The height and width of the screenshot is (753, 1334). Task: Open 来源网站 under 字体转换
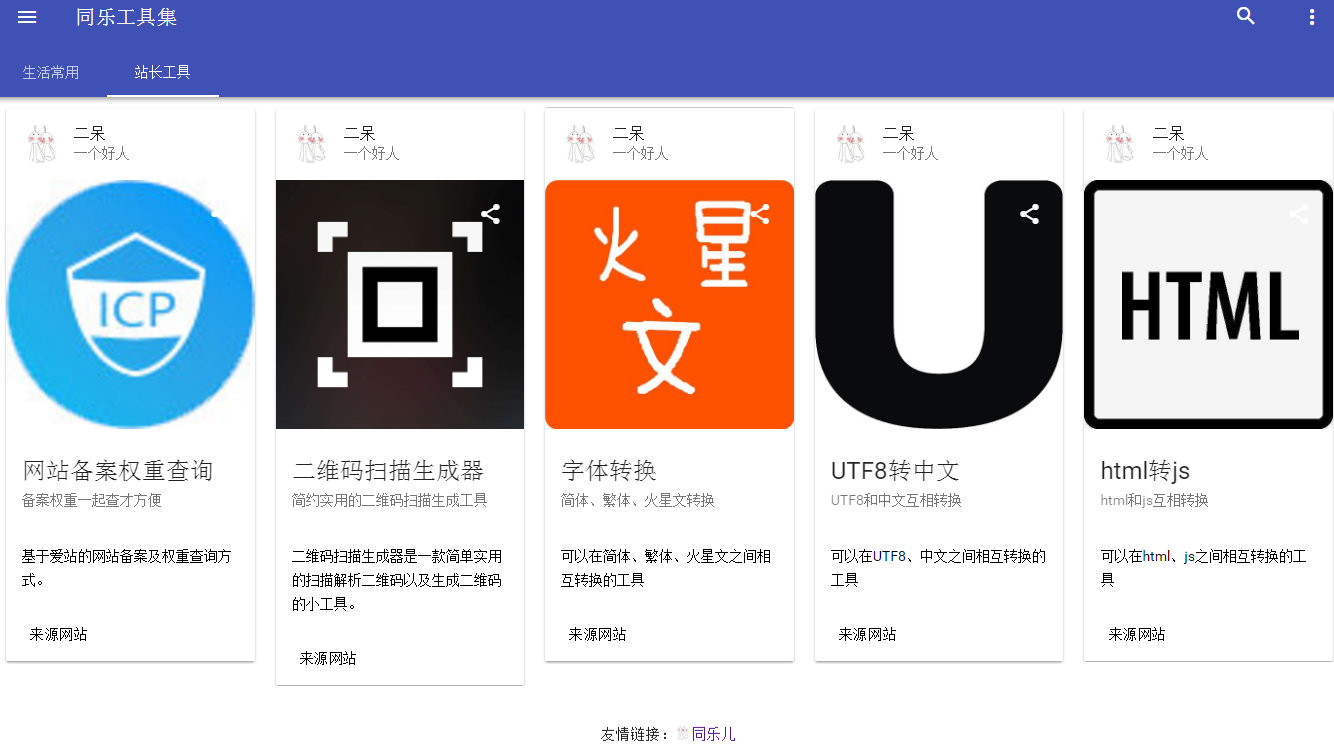(597, 634)
